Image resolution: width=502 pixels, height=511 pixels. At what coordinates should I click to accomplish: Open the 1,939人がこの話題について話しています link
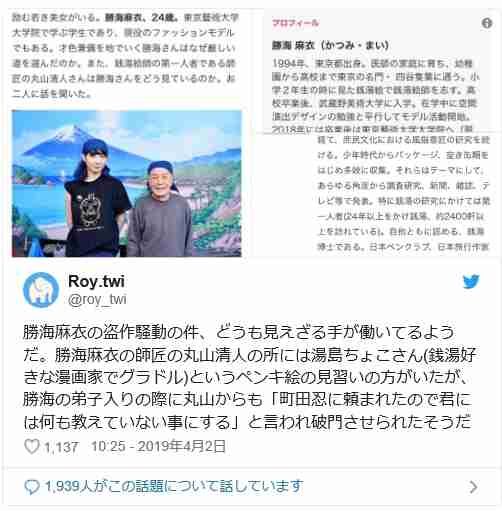point(174,487)
